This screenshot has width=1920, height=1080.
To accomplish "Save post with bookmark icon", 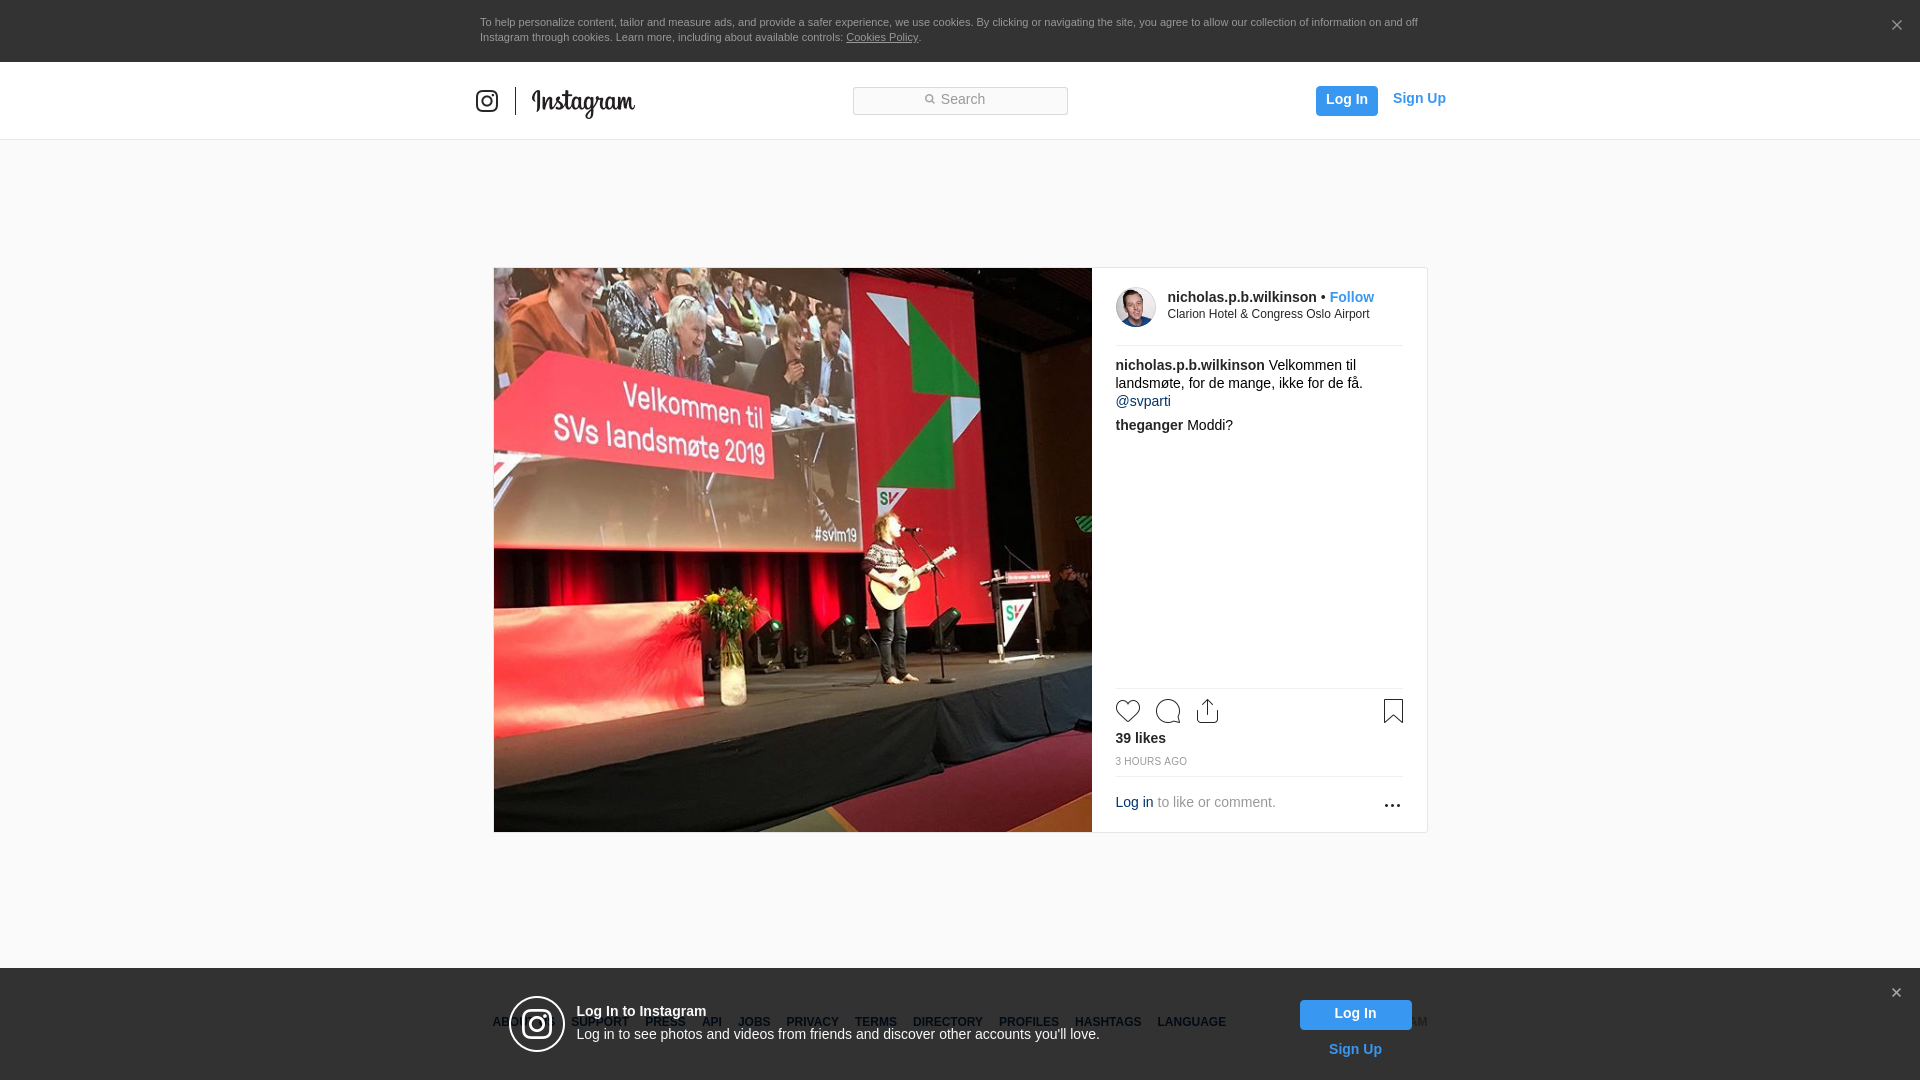I will coord(1393,711).
